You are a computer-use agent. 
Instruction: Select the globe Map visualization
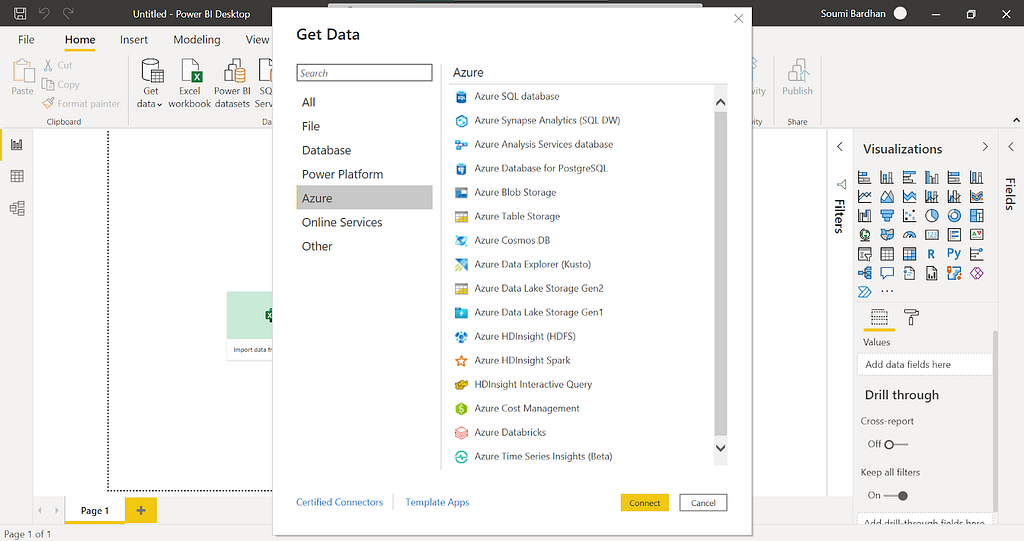pos(864,235)
